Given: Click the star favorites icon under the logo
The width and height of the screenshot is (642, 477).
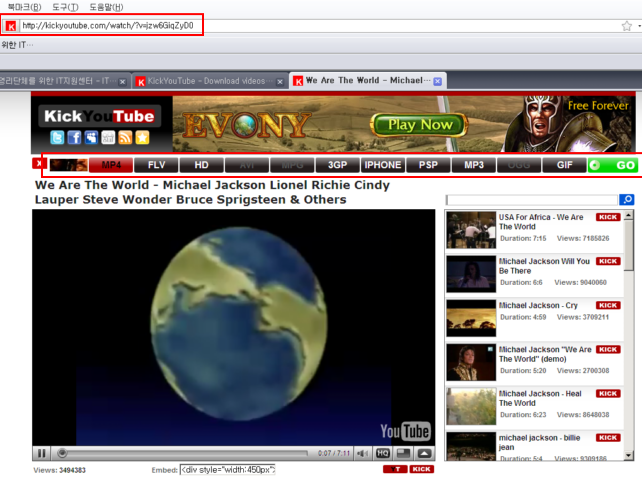Looking at the screenshot, I should coord(142,138).
